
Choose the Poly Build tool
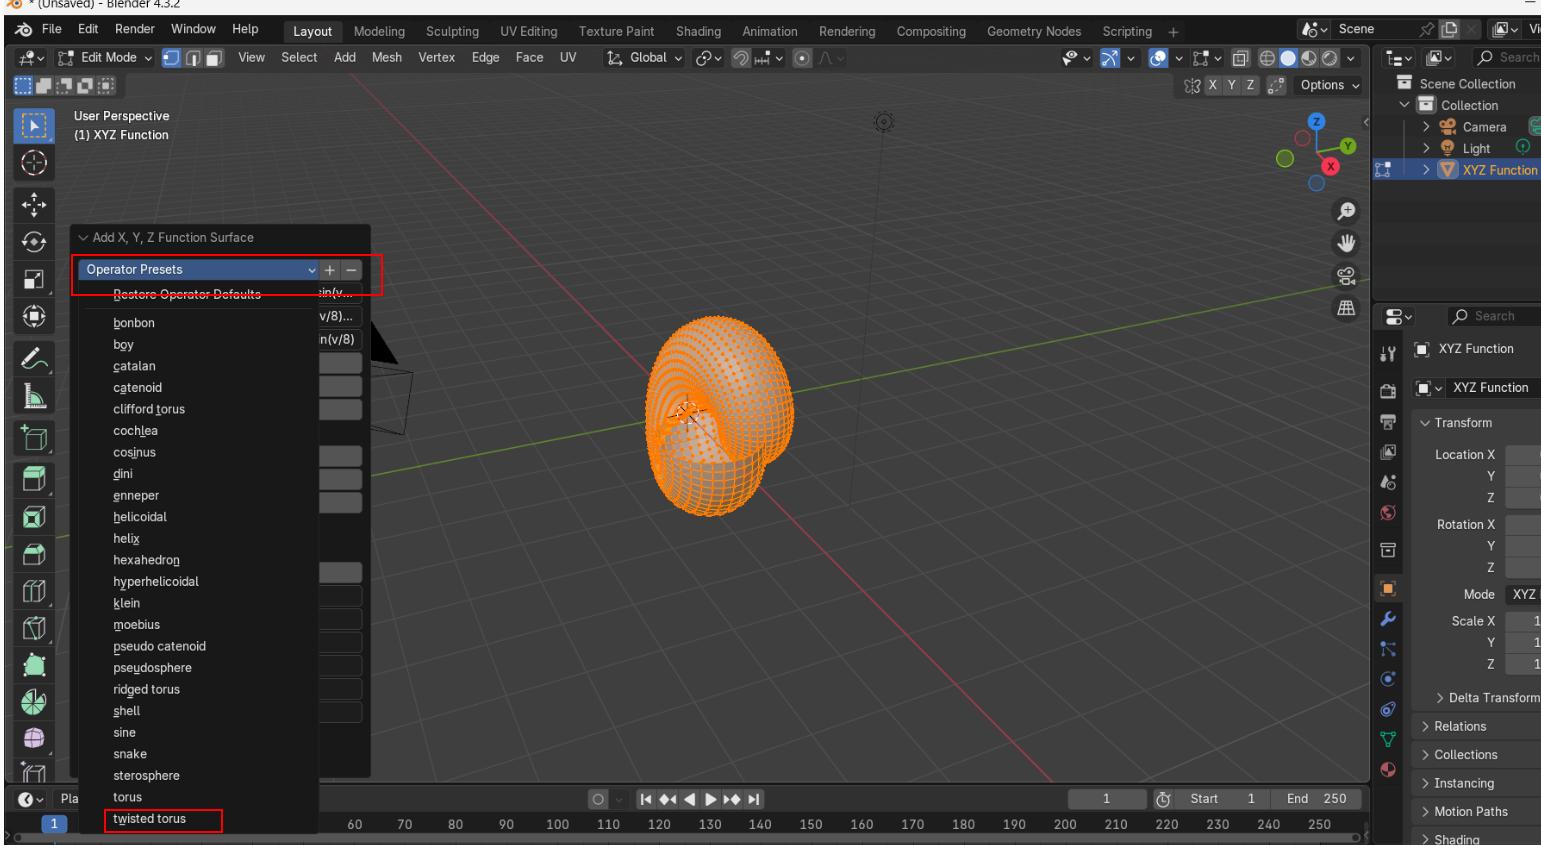[x=34, y=665]
